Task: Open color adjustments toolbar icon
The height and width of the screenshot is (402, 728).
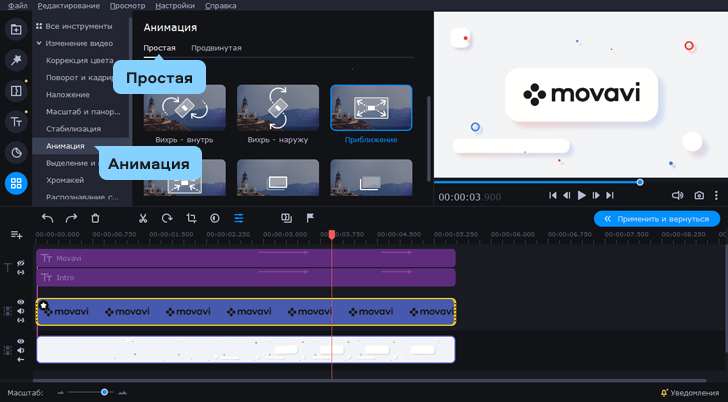Action: pos(214,218)
